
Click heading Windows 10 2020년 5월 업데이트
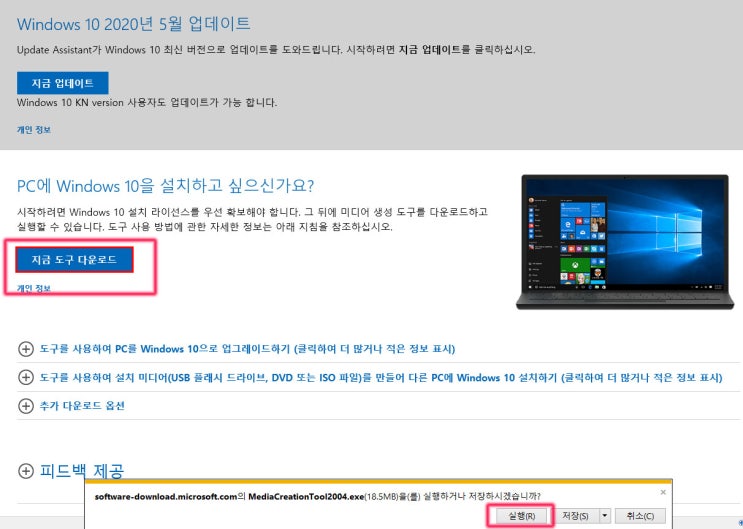coord(134,24)
